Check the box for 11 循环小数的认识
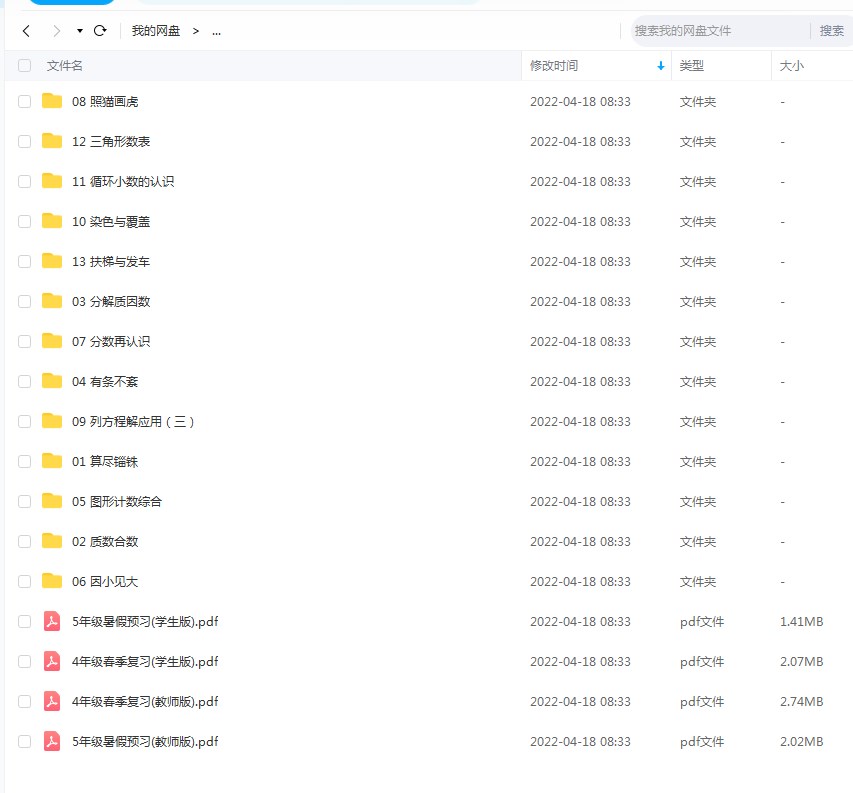 pos(24,182)
